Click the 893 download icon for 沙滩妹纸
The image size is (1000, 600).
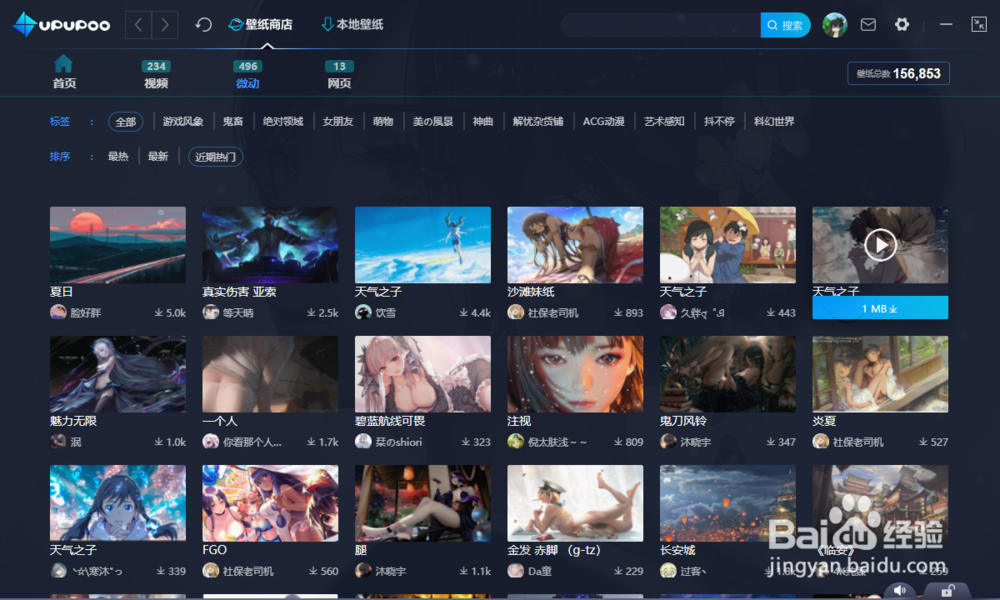tap(618, 312)
